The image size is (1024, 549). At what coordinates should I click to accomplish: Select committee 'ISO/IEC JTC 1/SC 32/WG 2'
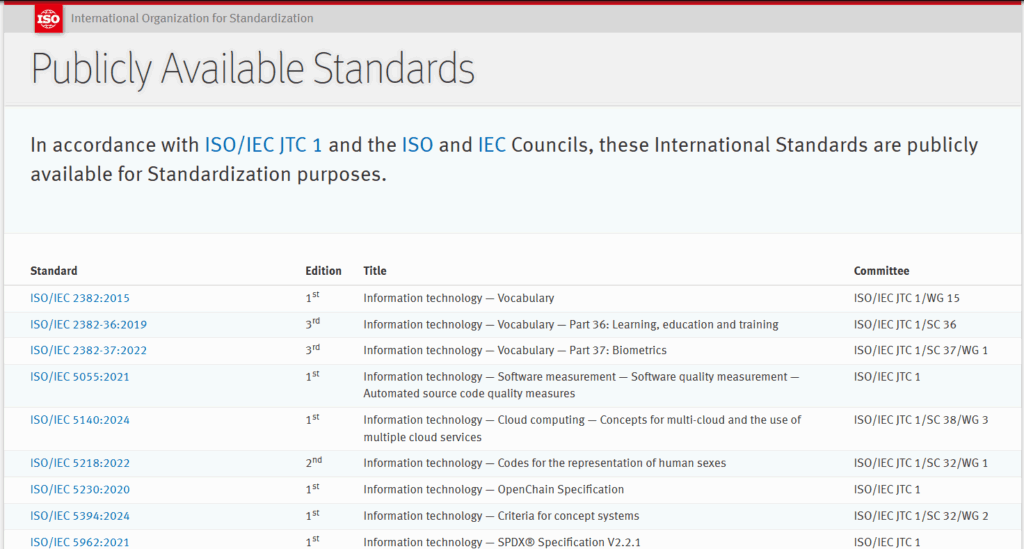921,516
